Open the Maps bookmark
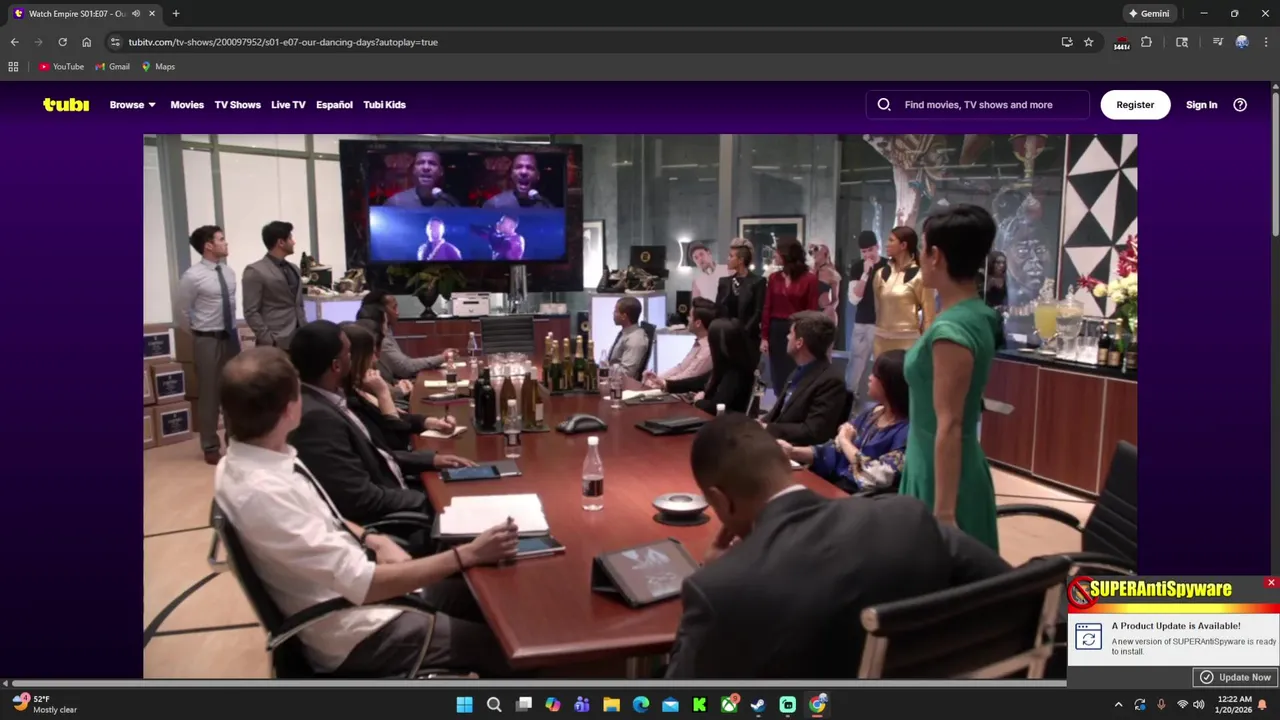Viewport: 1280px width, 720px height. (x=157, y=67)
